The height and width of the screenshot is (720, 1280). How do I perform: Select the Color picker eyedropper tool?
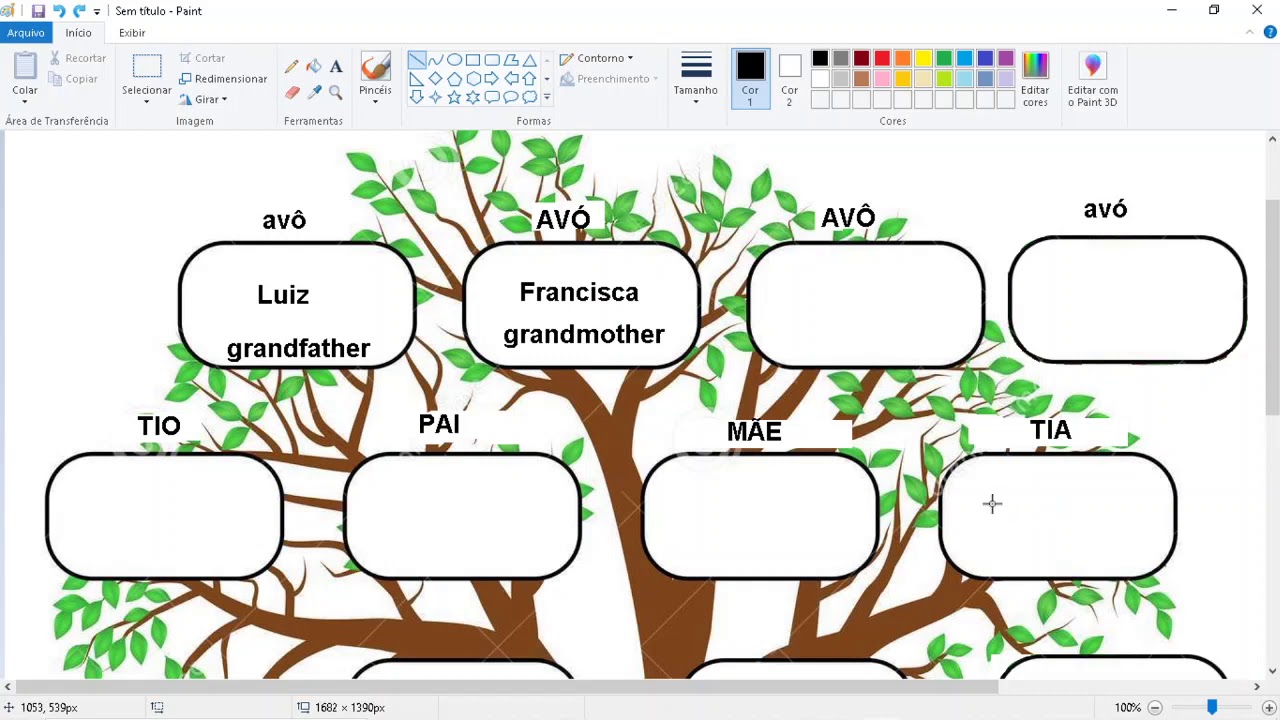314,92
